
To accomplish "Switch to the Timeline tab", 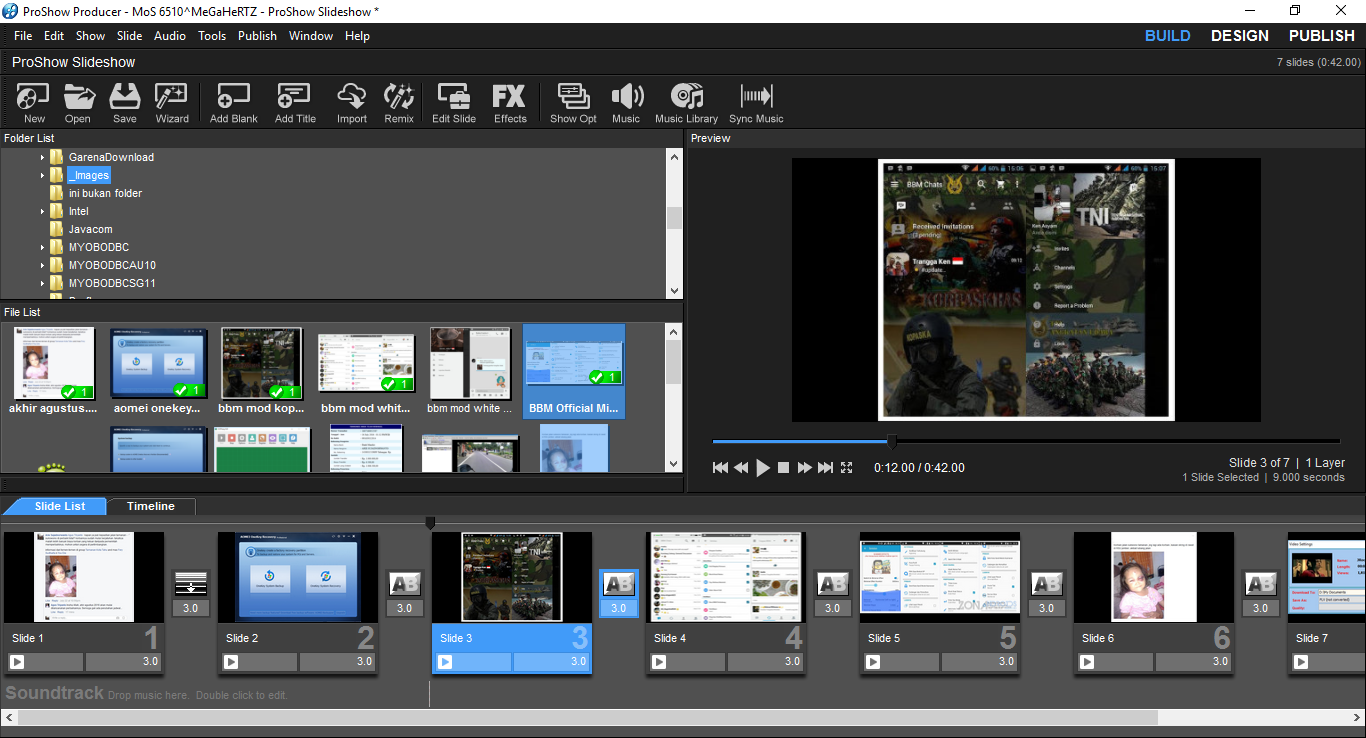I will 151,506.
